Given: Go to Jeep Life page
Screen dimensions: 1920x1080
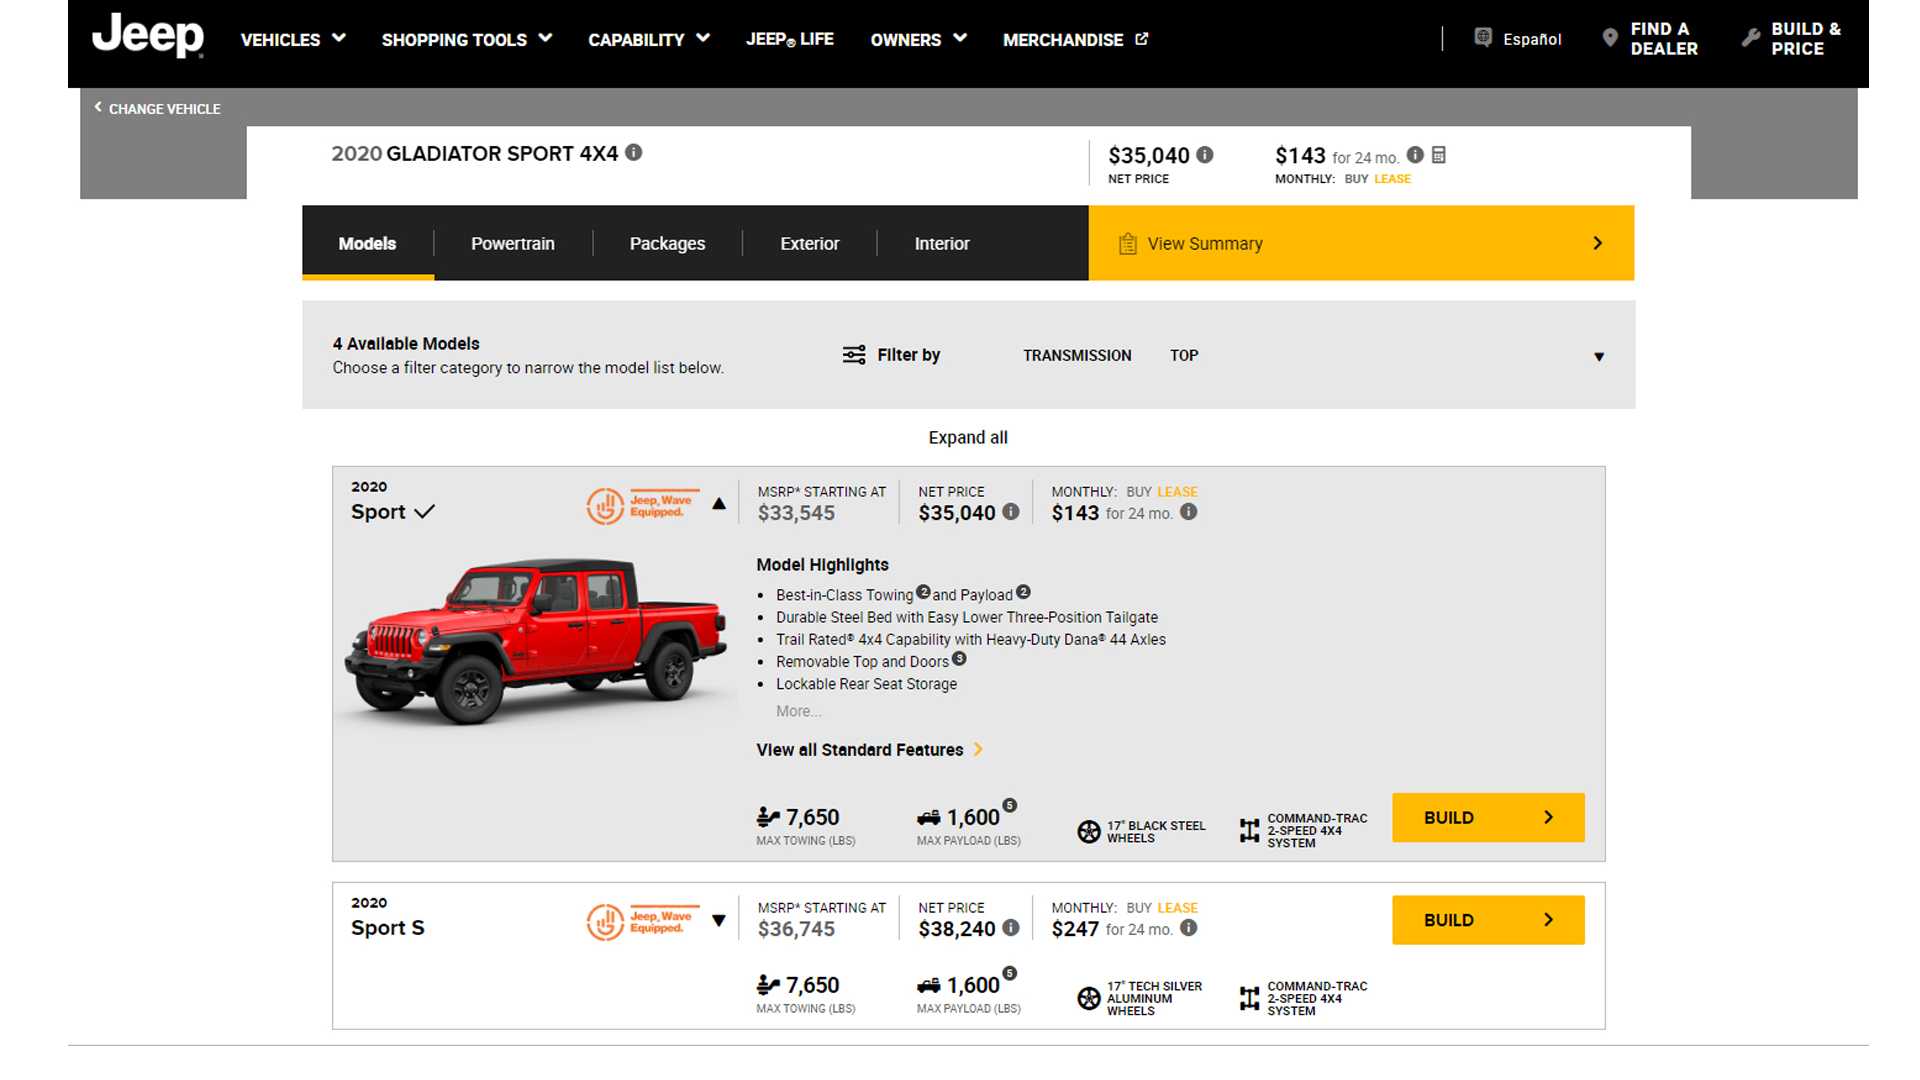Looking at the screenshot, I should click(x=789, y=40).
